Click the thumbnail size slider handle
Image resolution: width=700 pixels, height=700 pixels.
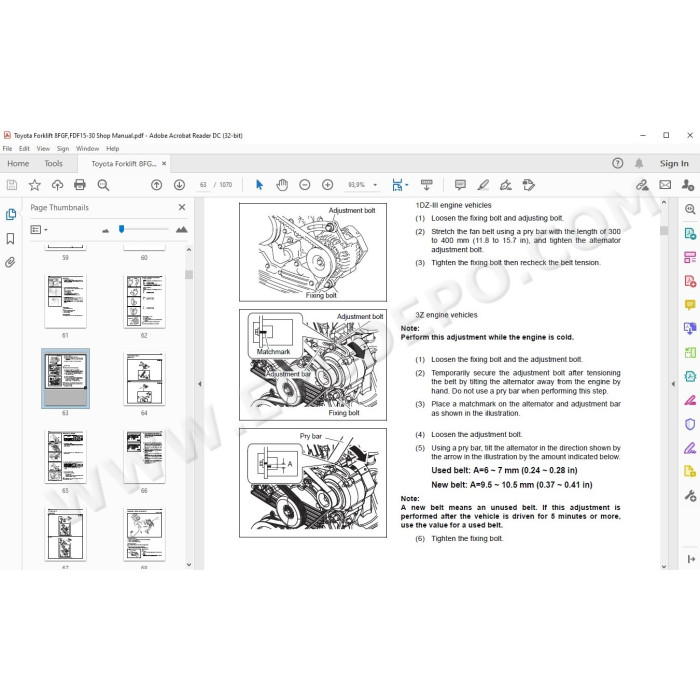coord(121,229)
